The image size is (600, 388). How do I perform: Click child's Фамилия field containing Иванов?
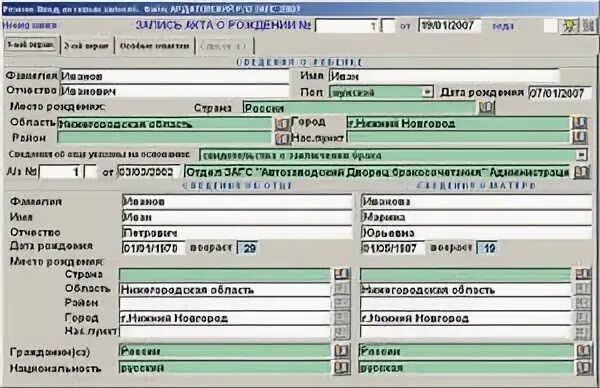click(174, 76)
